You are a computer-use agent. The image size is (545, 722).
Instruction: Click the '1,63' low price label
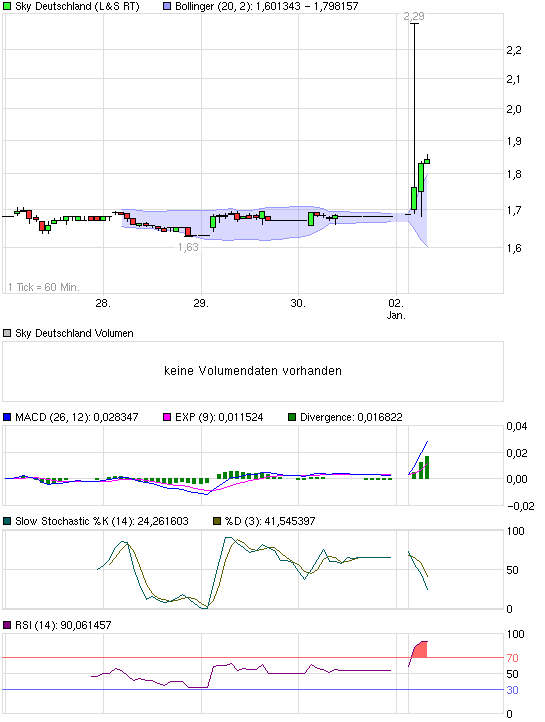188,247
